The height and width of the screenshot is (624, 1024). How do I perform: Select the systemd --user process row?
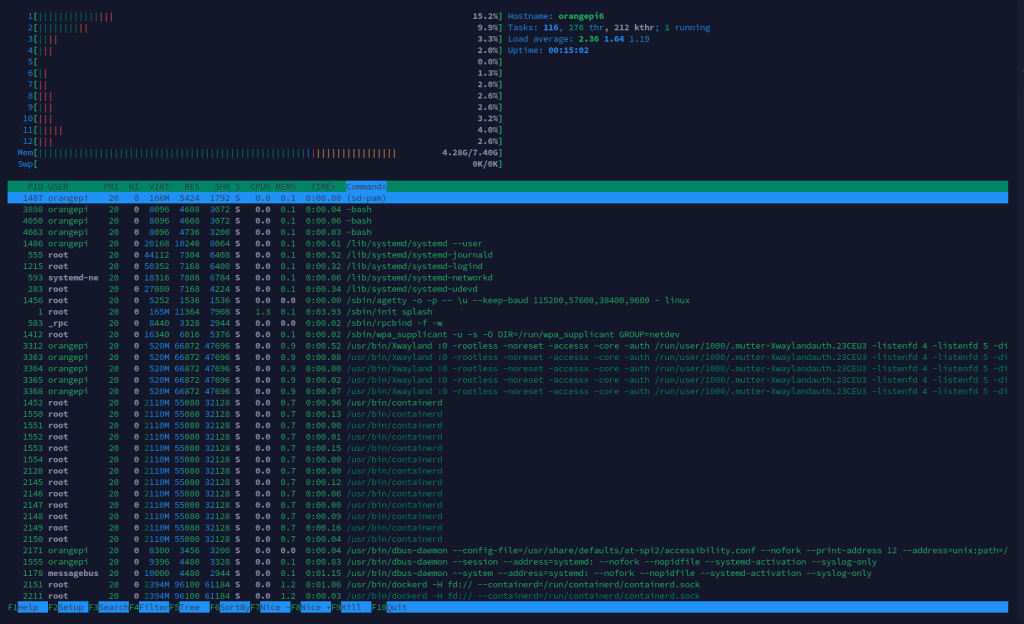(x=507, y=243)
